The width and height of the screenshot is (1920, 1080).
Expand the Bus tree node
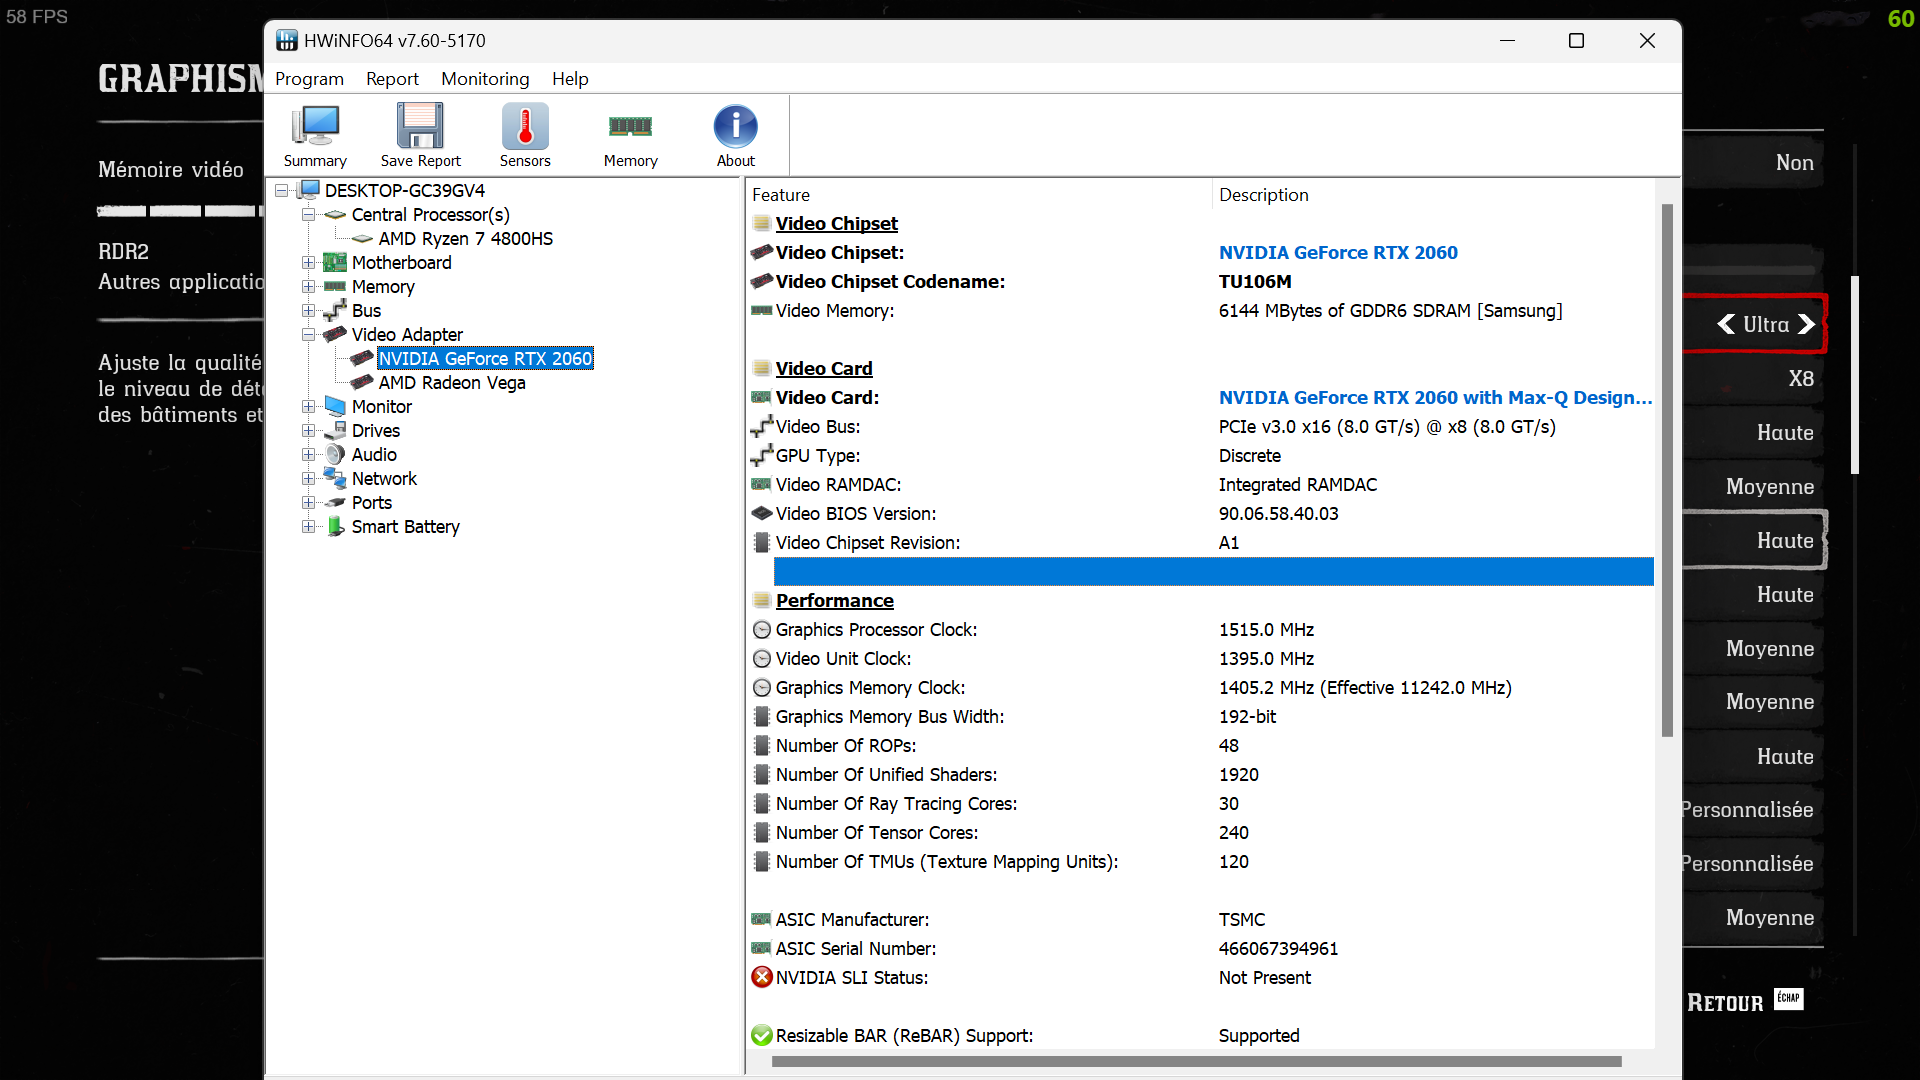pos(309,310)
